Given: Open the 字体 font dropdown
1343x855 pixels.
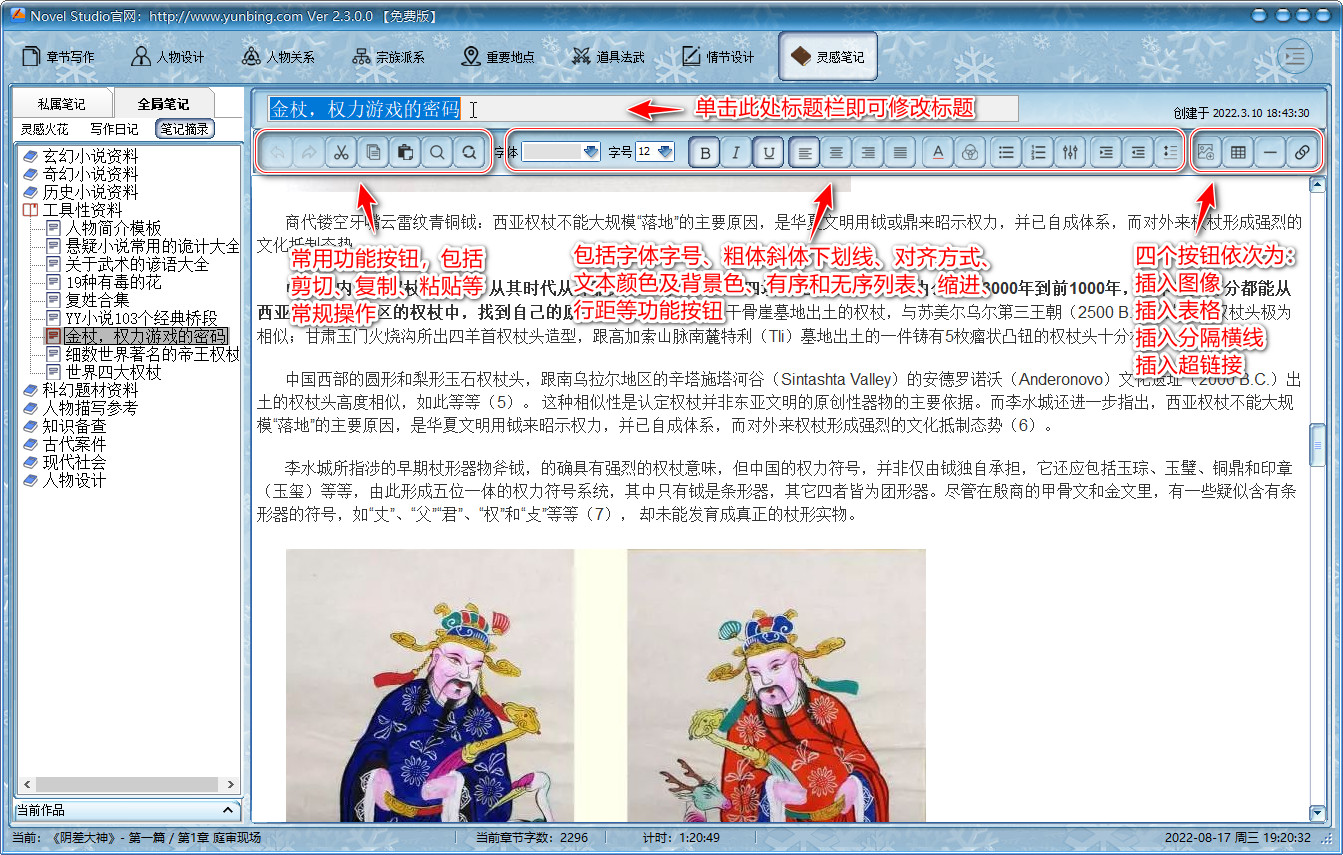Looking at the screenshot, I should tap(590, 152).
